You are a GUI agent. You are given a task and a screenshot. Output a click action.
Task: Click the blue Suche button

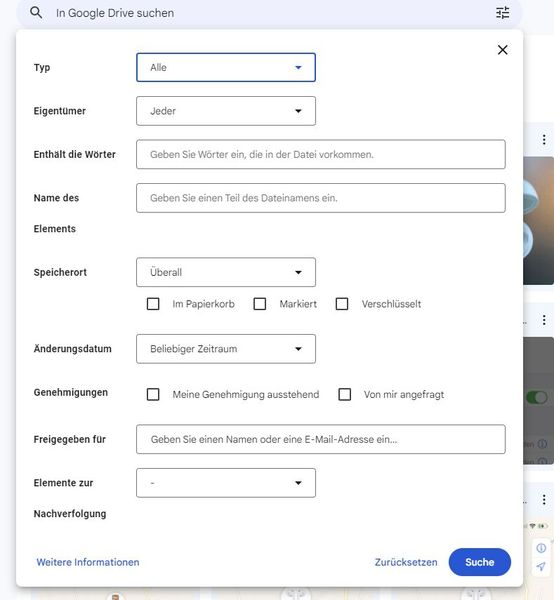[x=479, y=562]
